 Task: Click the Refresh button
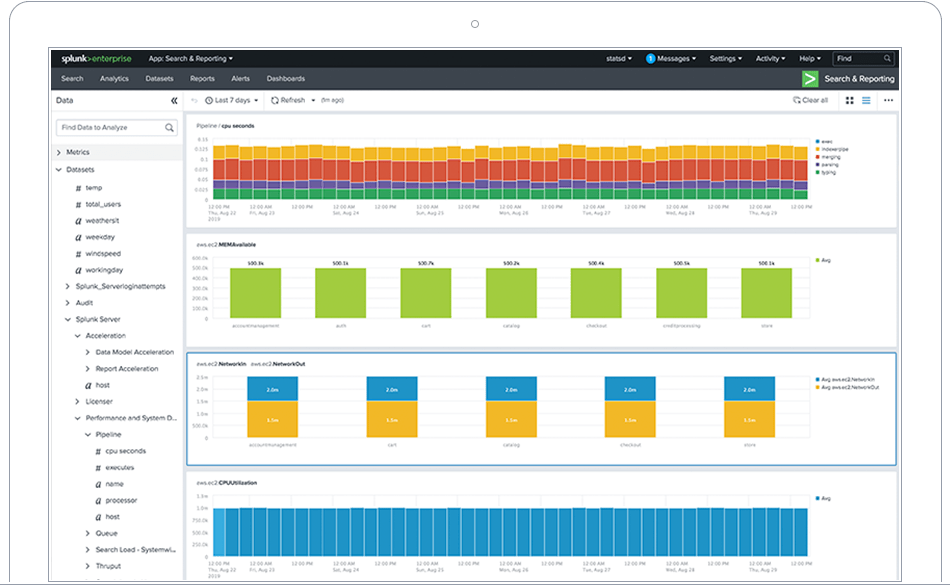click(287, 100)
